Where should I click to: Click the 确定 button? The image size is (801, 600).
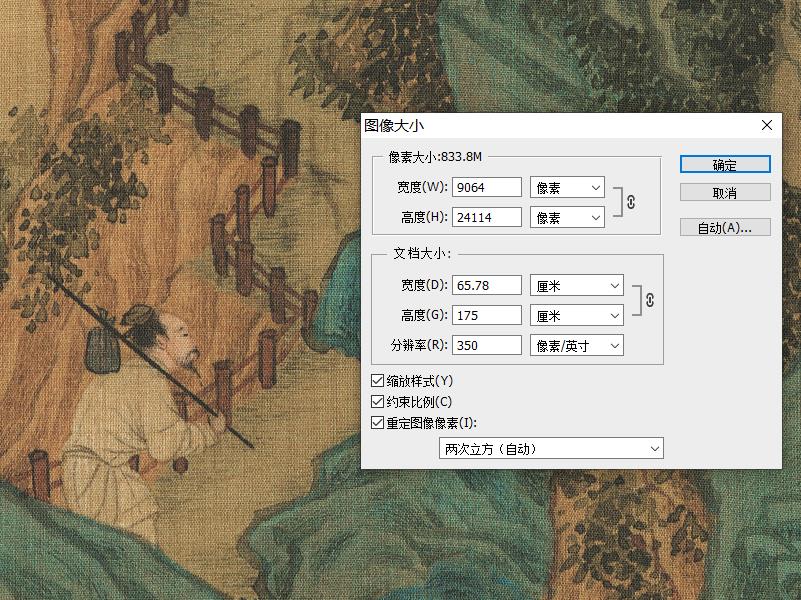point(725,164)
